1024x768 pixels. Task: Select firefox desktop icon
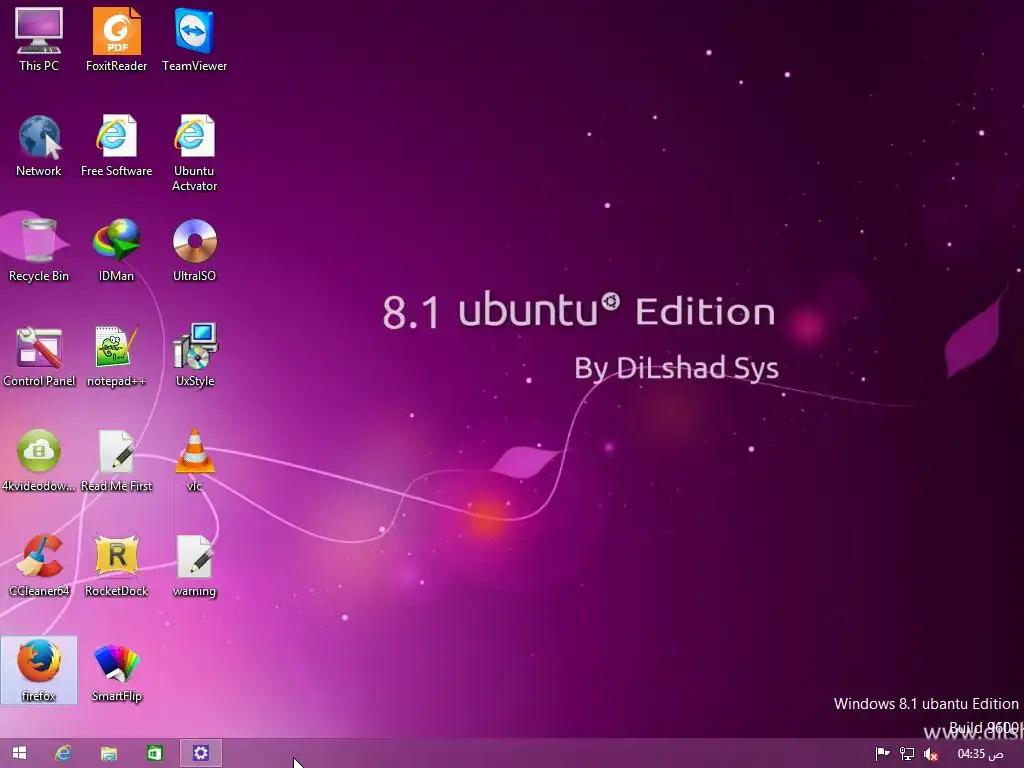pyautogui.click(x=39, y=670)
